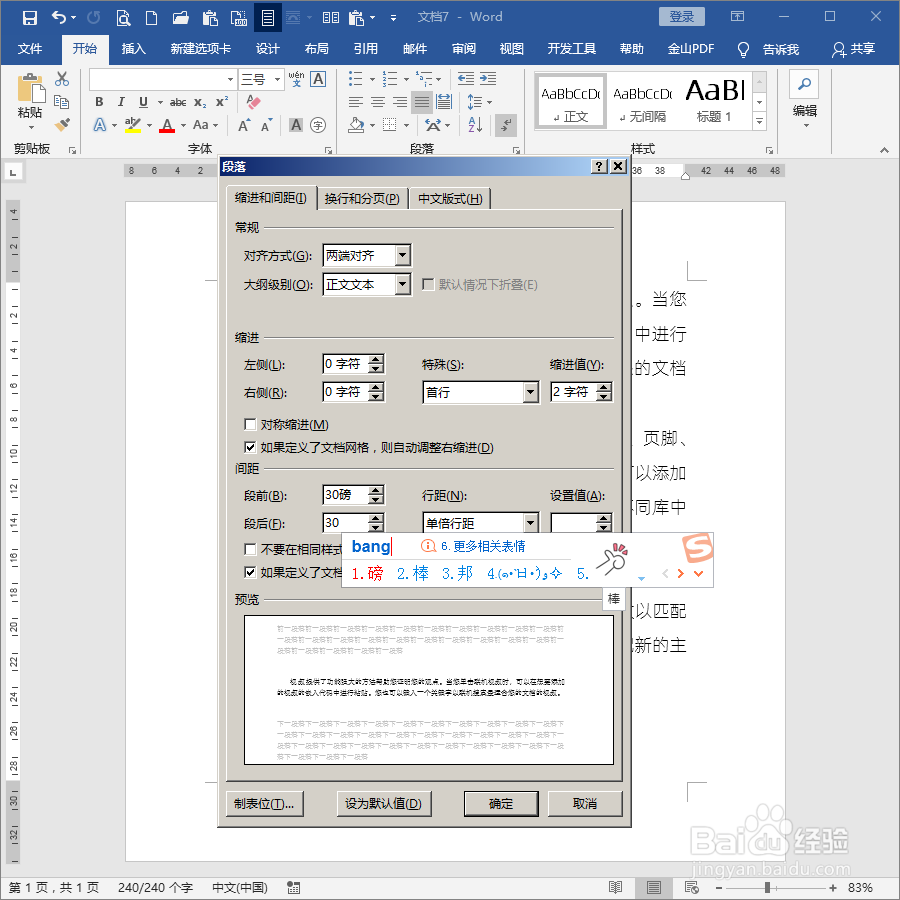The height and width of the screenshot is (900, 900).
Task: Click the Copy icon in the clipboard group
Action: pos(61,102)
